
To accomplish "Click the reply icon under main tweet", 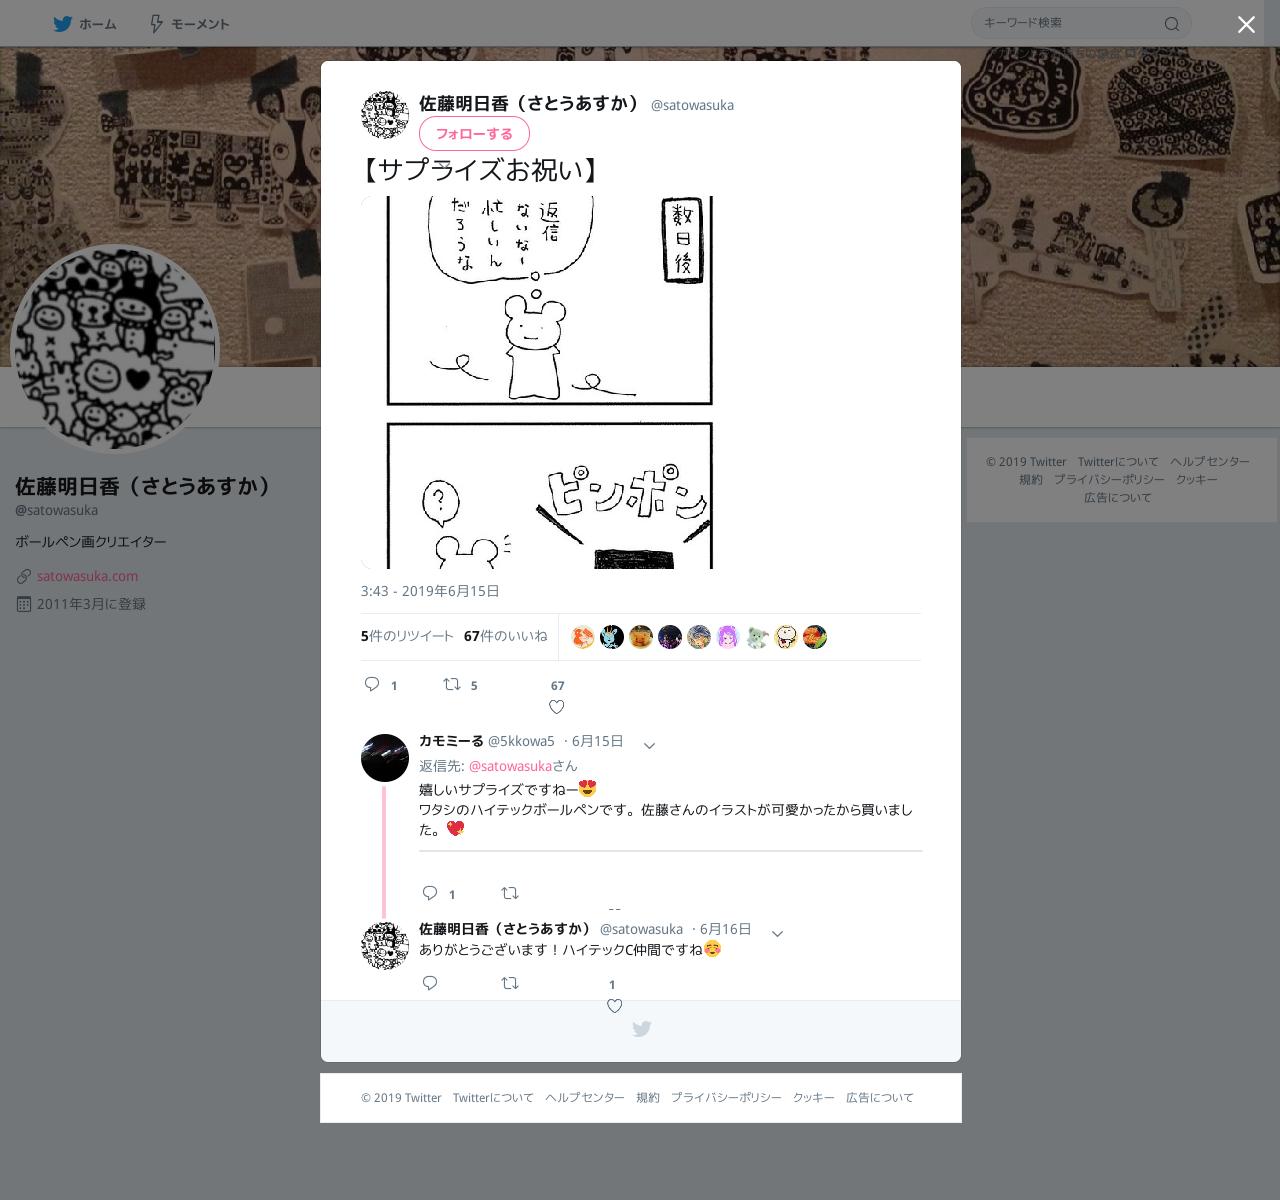I will click(372, 684).
